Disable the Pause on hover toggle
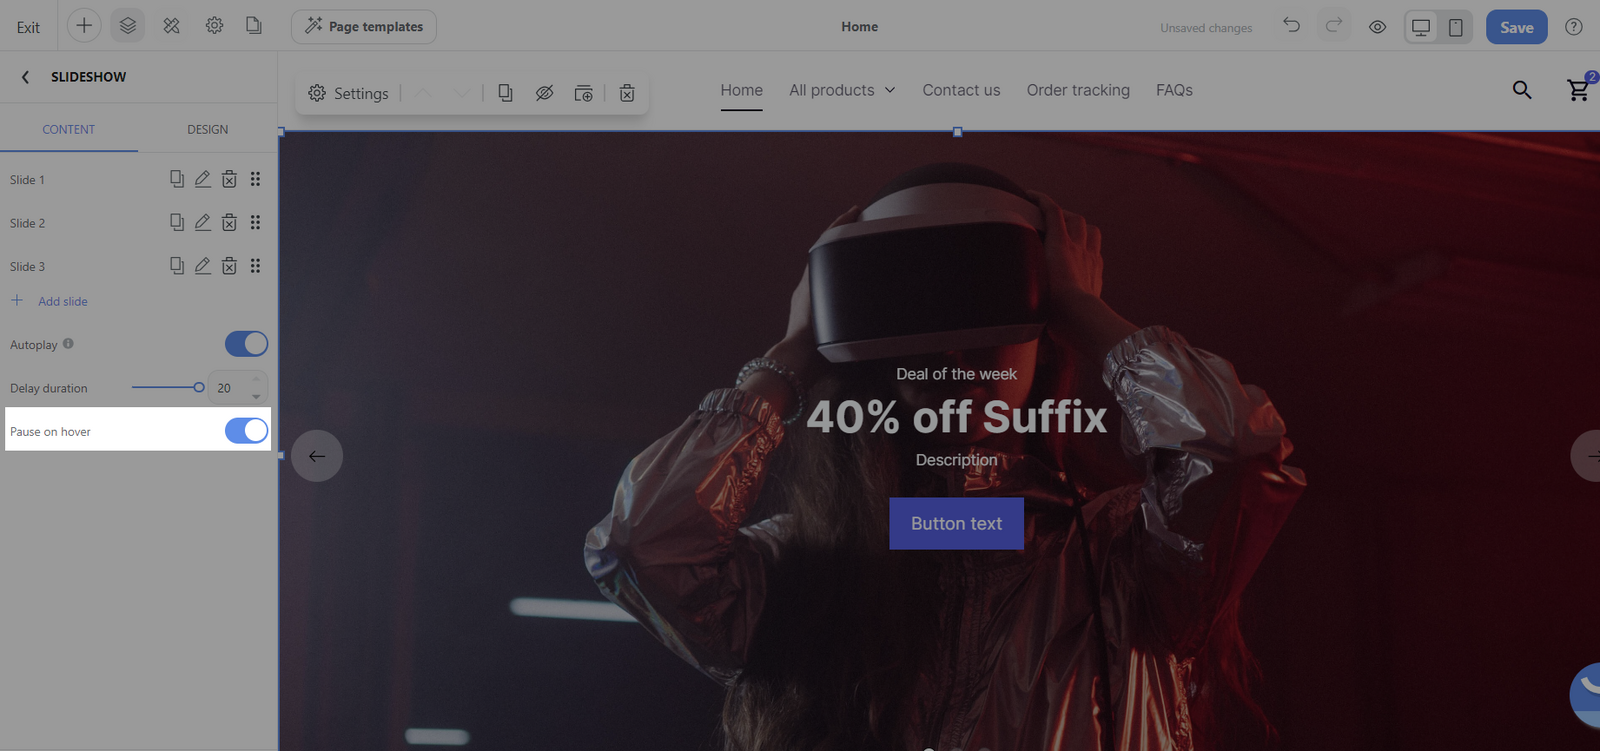The image size is (1600, 751). [246, 431]
